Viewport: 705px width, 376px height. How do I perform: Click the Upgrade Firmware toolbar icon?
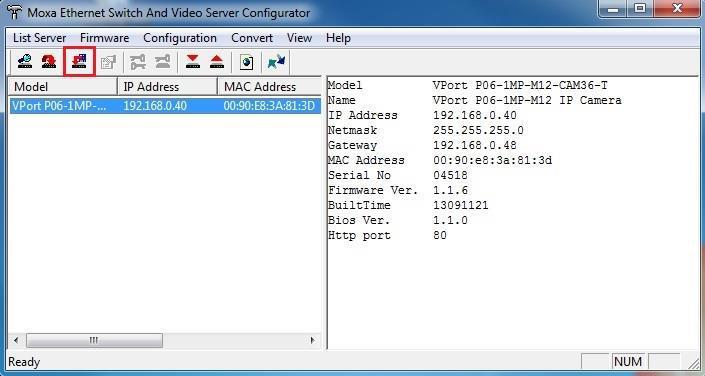79,62
